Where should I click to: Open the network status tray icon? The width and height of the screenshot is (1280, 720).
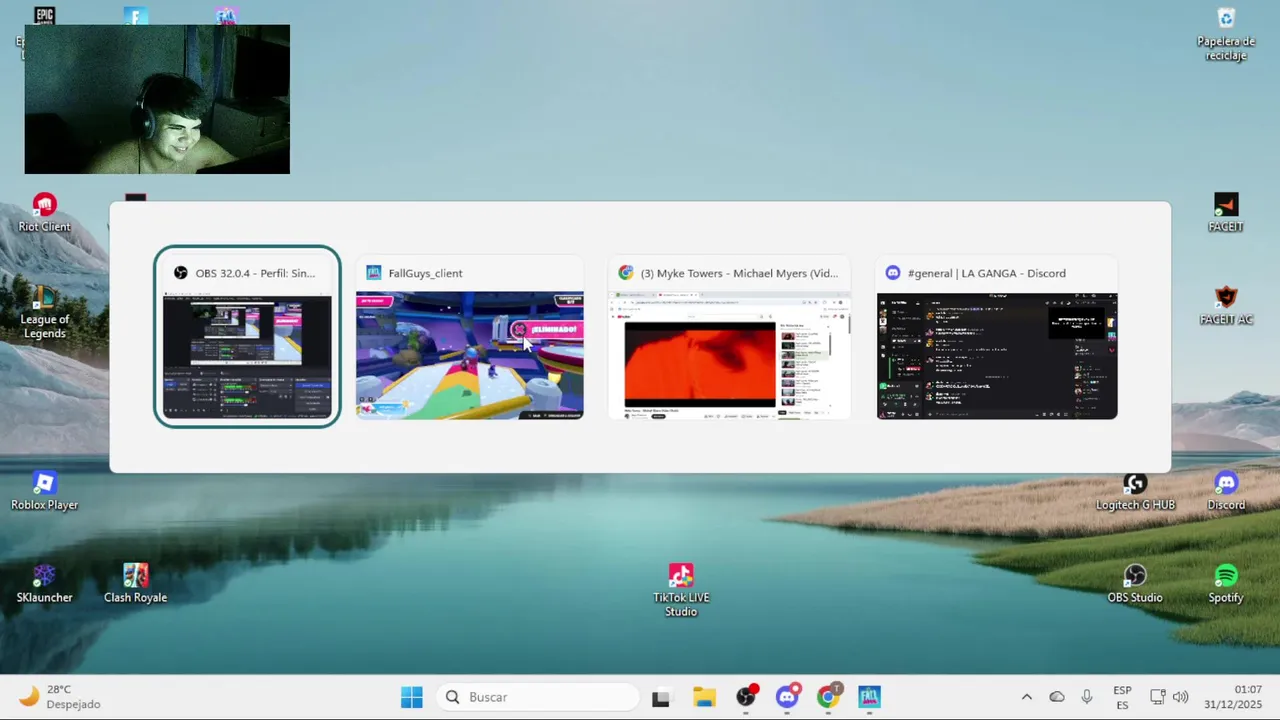(x=1157, y=697)
